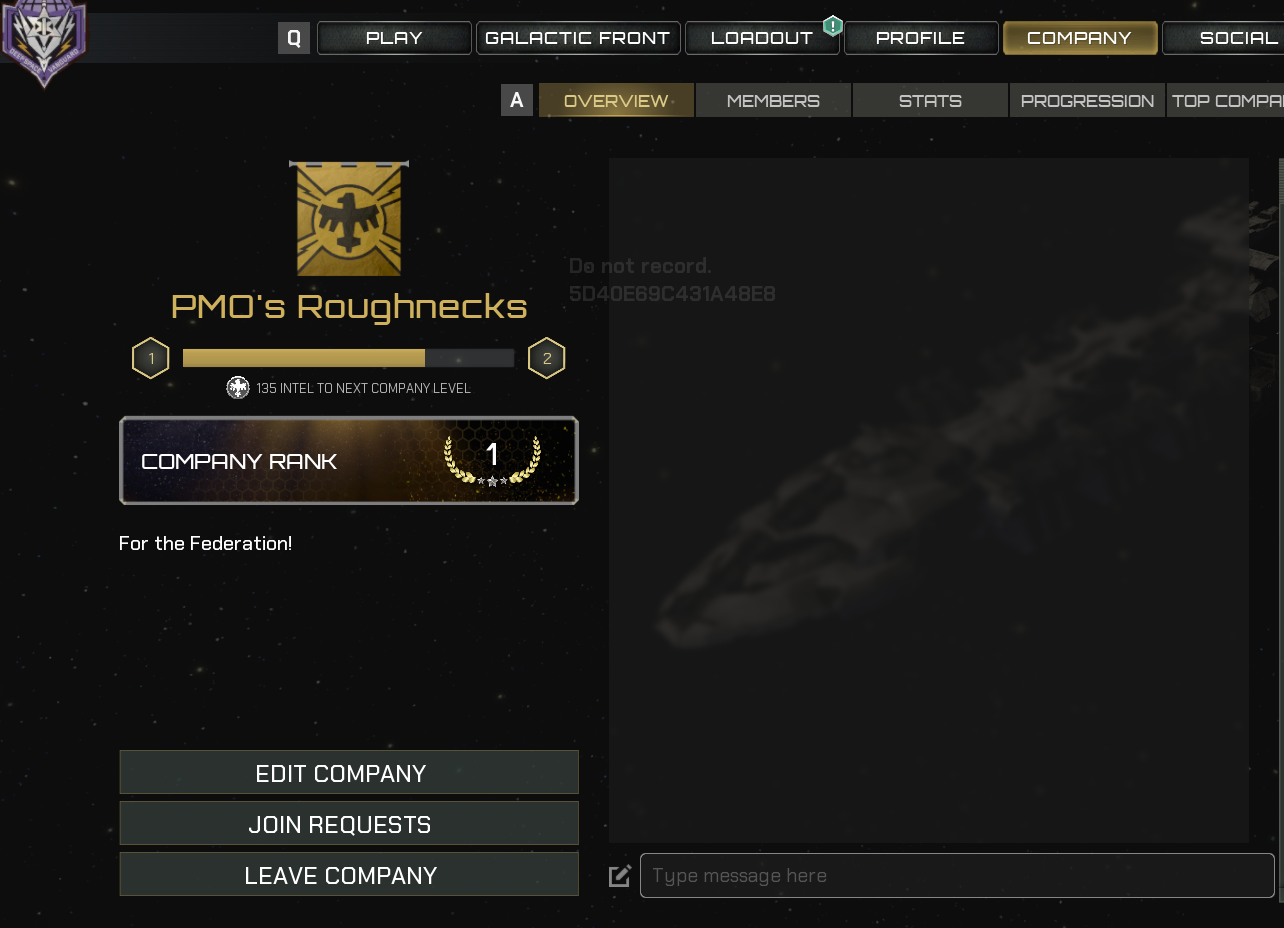Click the level 1 hexagon badge
1284x928 pixels.
[151, 358]
